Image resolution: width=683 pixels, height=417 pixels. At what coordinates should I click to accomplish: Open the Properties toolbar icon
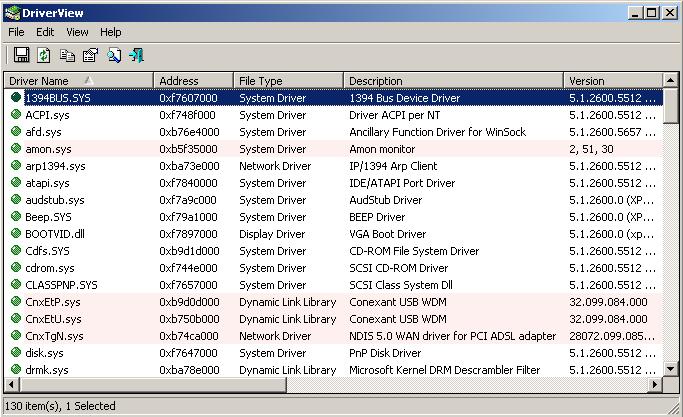tap(90, 55)
